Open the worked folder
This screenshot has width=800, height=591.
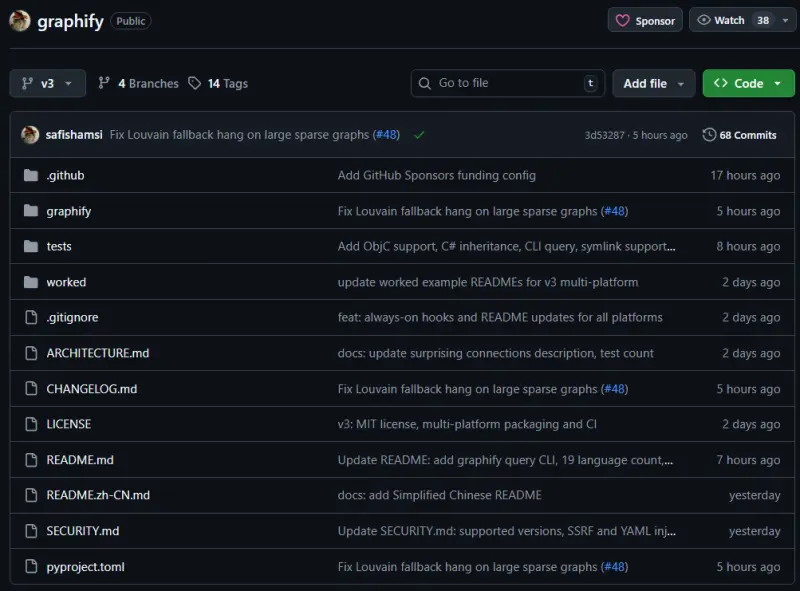click(x=66, y=282)
